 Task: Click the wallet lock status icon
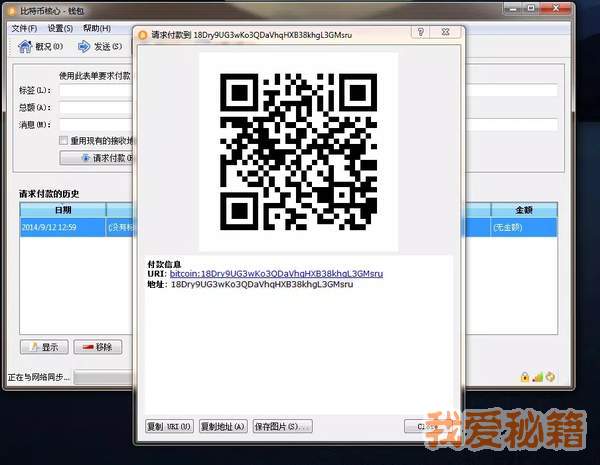click(x=525, y=377)
